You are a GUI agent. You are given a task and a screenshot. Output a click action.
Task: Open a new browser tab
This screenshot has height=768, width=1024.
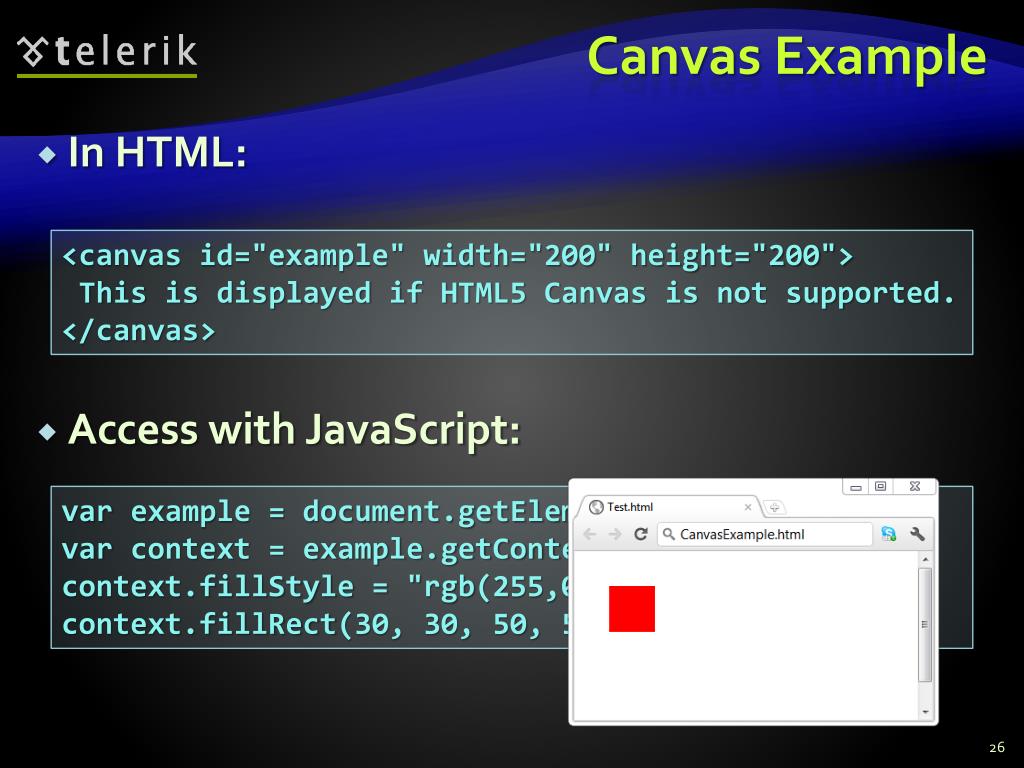[x=774, y=507]
